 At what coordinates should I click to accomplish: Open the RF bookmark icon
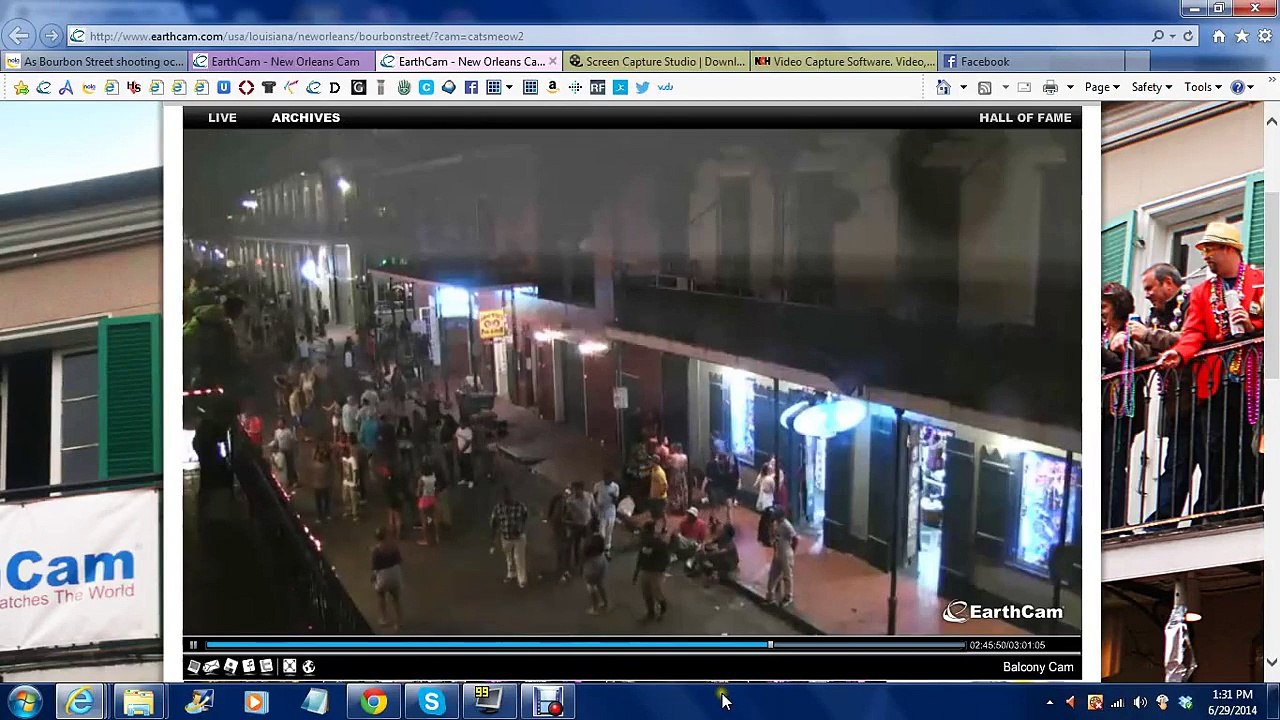pyautogui.click(x=597, y=87)
